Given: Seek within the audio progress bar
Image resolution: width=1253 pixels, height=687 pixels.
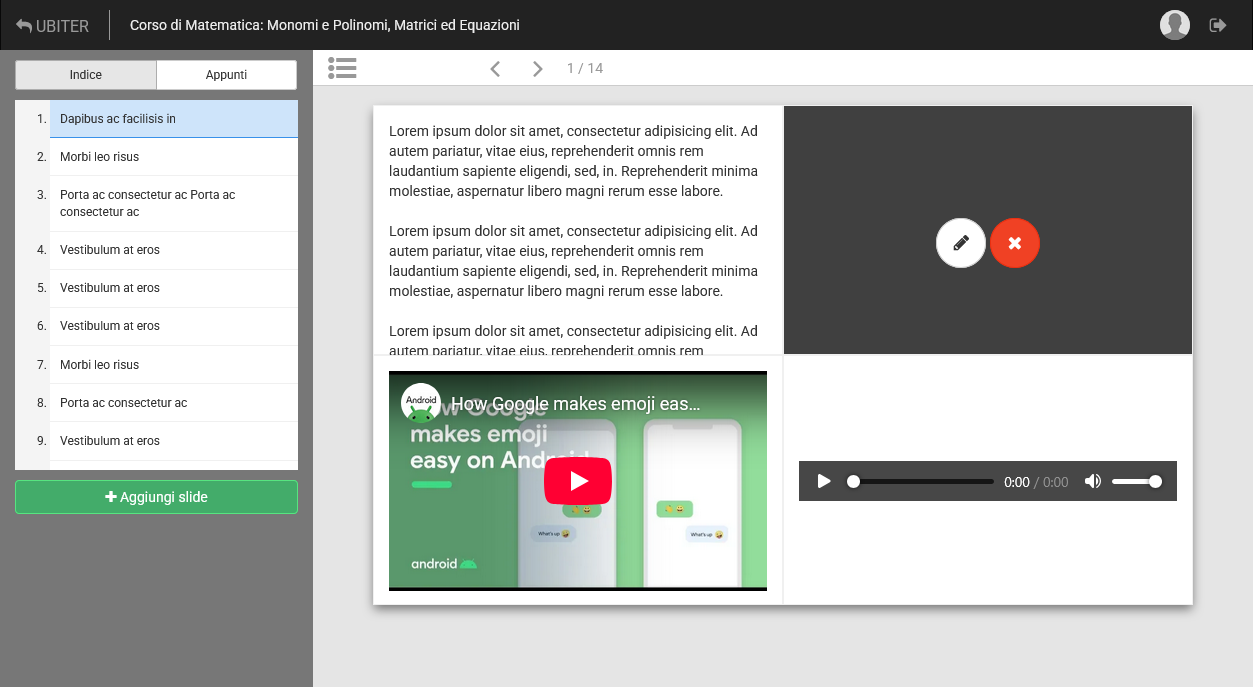Looking at the screenshot, I should pos(920,481).
